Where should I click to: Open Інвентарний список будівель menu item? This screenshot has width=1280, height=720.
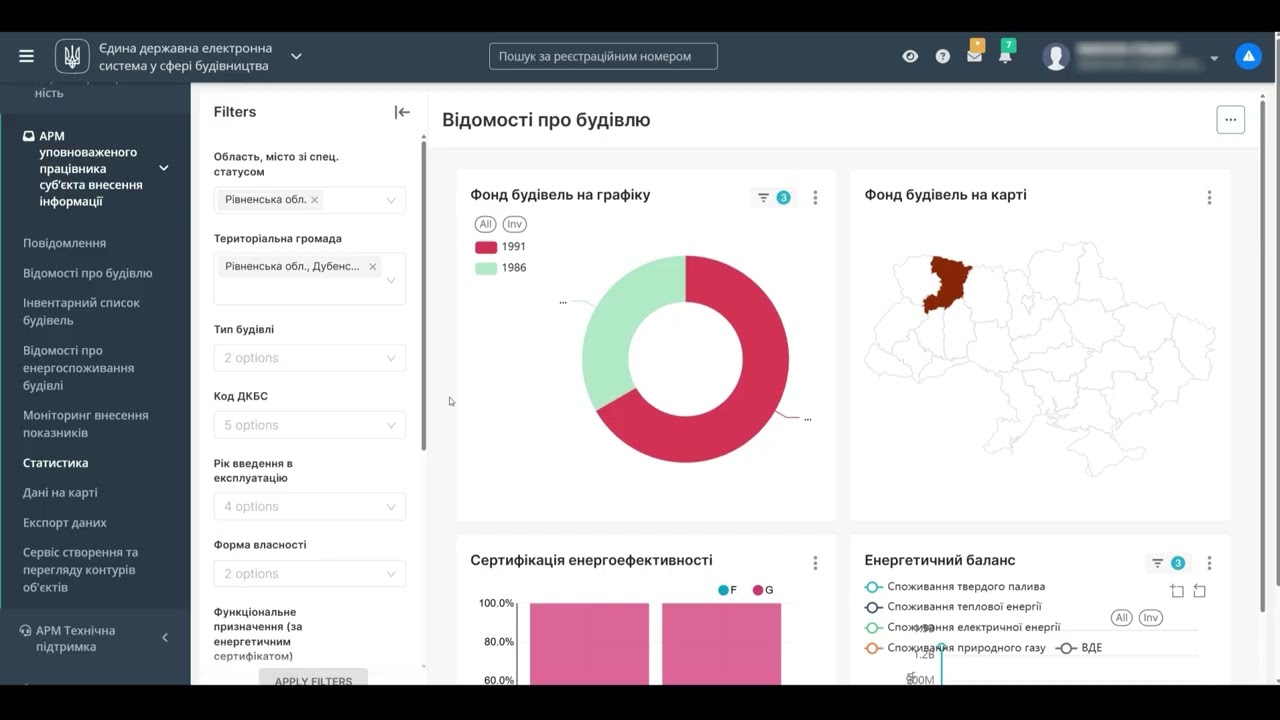coord(81,311)
